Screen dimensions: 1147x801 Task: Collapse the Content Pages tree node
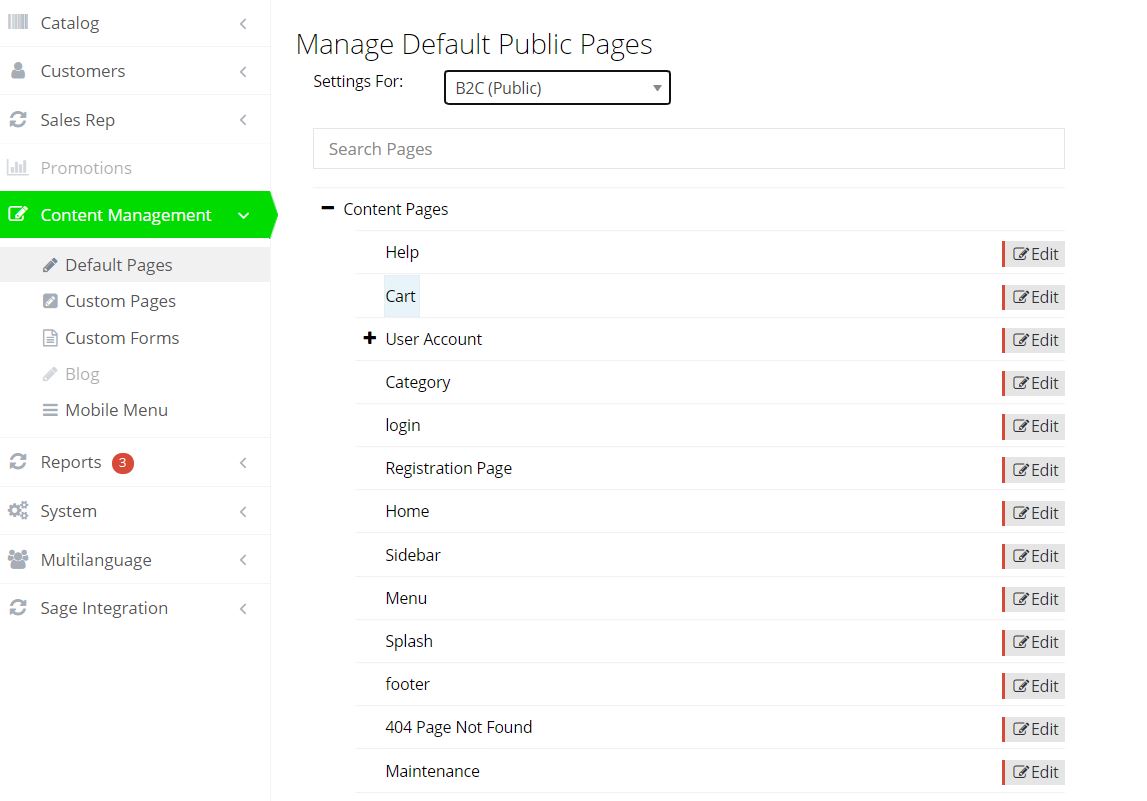pyautogui.click(x=327, y=208)
